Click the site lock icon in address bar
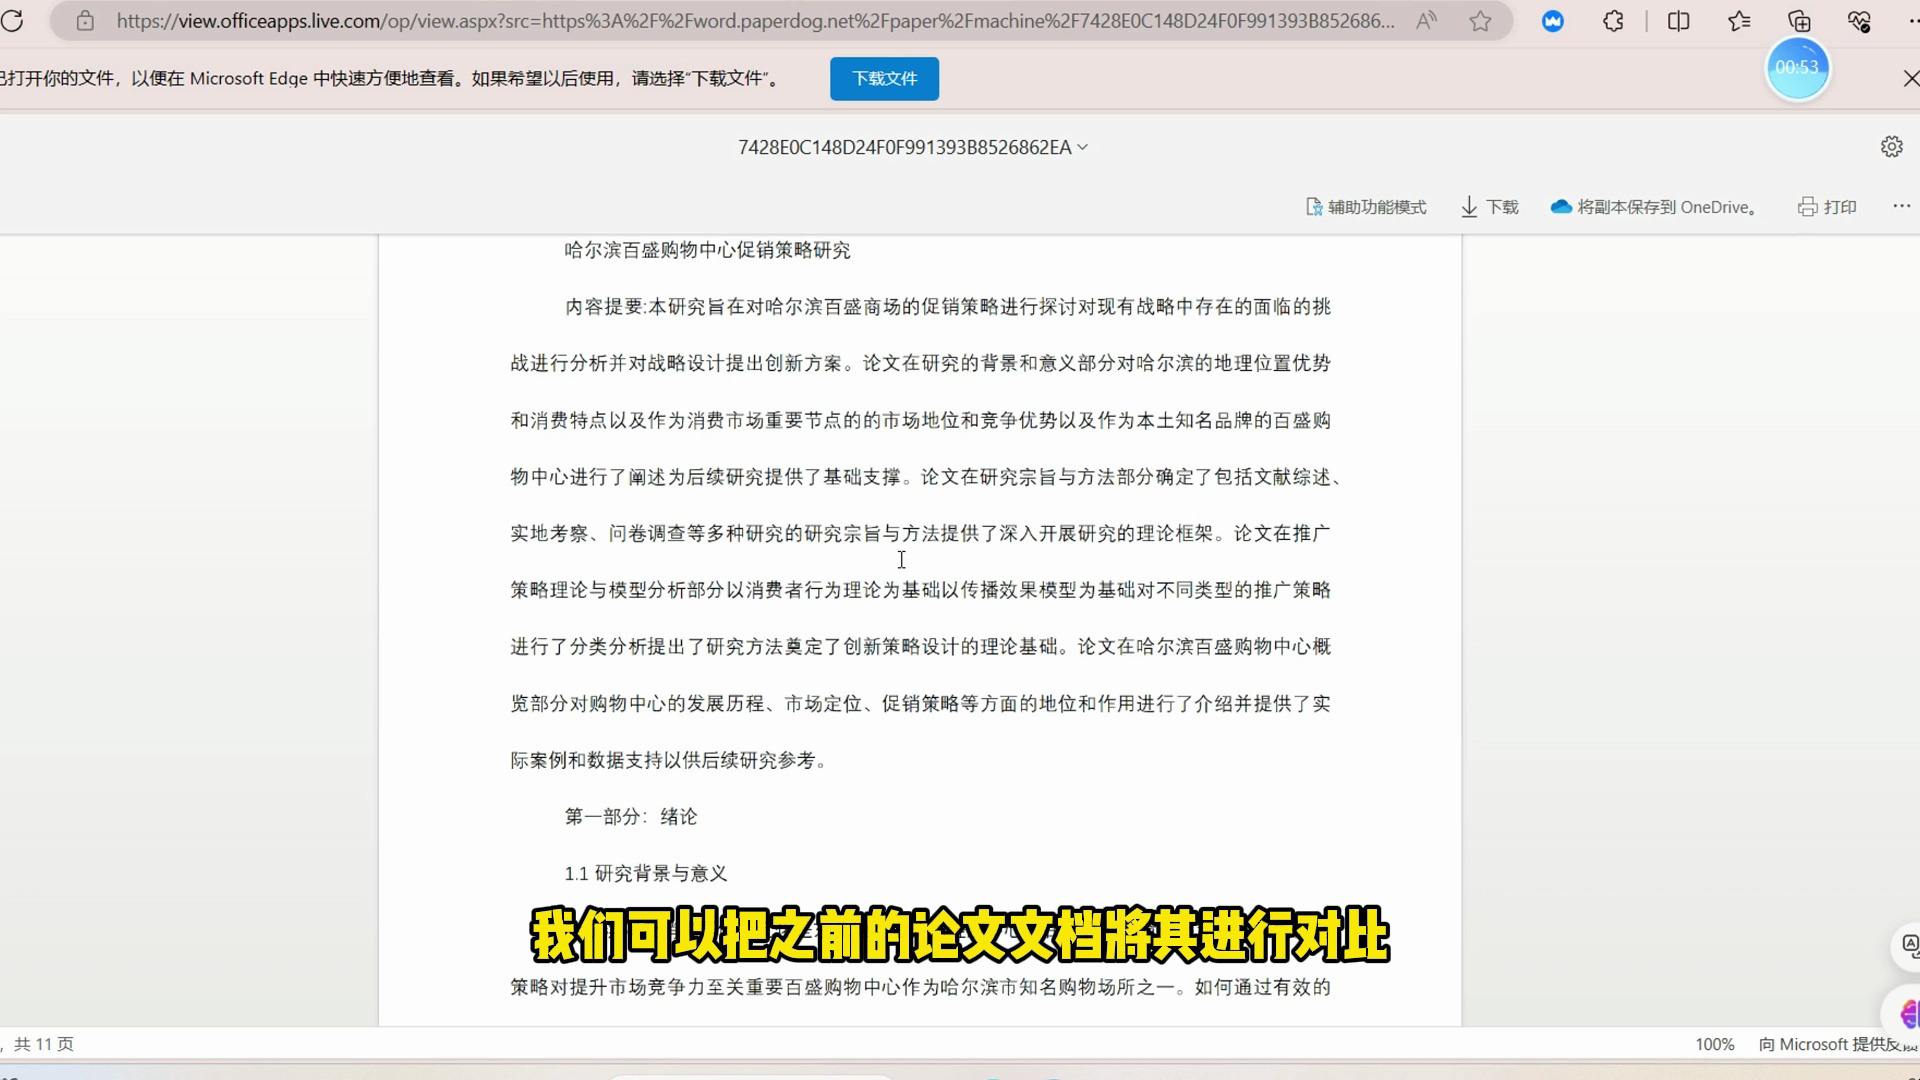1920x1080 pixels. (85, 21)
